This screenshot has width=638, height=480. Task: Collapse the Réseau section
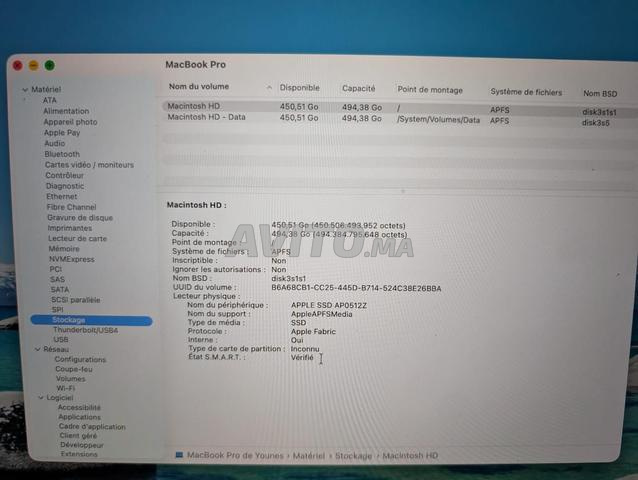pos(37,350)
